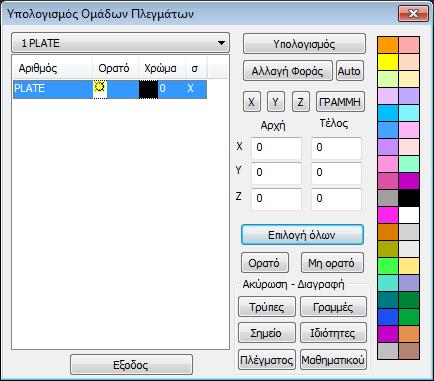Pick the black swatch in the palette

pyautogui.click(x=409, y=198)
